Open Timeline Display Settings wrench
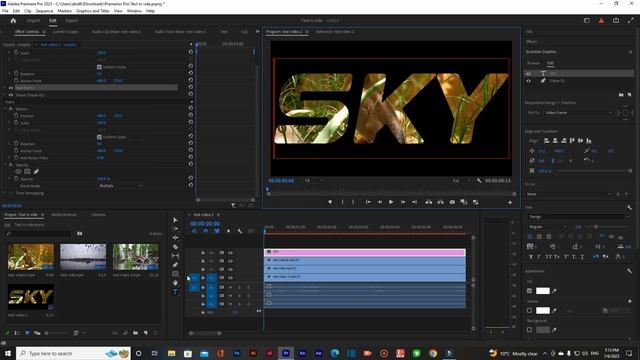 click(240, 231)
